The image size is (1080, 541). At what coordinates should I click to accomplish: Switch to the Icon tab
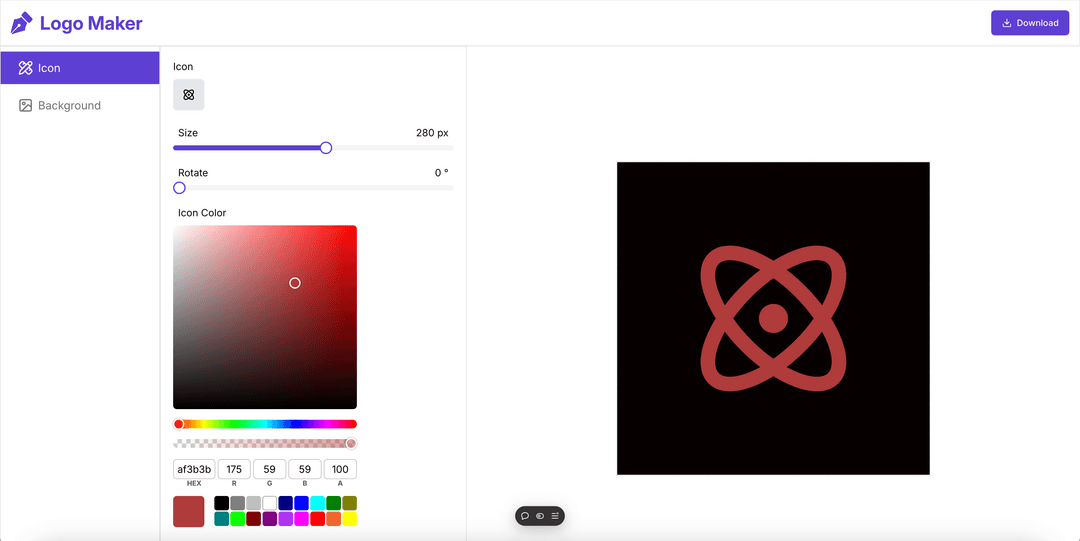coord(80,68)
